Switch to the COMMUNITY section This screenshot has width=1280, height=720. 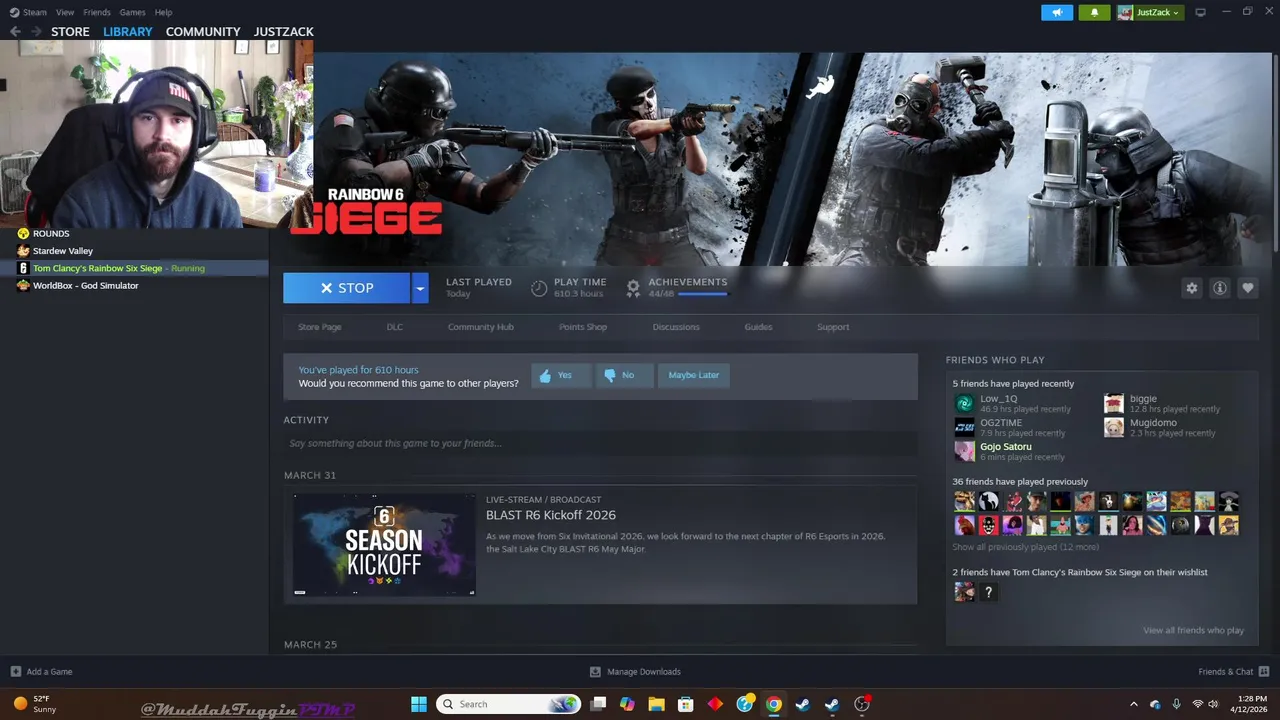[203, 32]
